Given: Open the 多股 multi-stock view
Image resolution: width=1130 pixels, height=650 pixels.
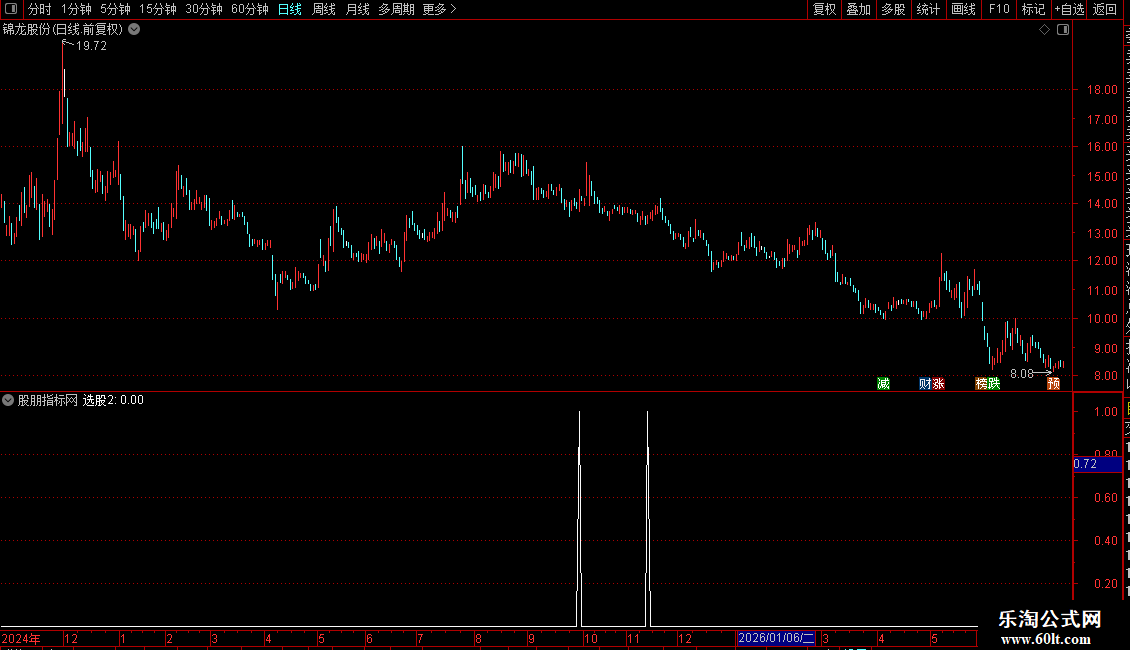Looking at the screenshot, I should click(x=894, y=9).
